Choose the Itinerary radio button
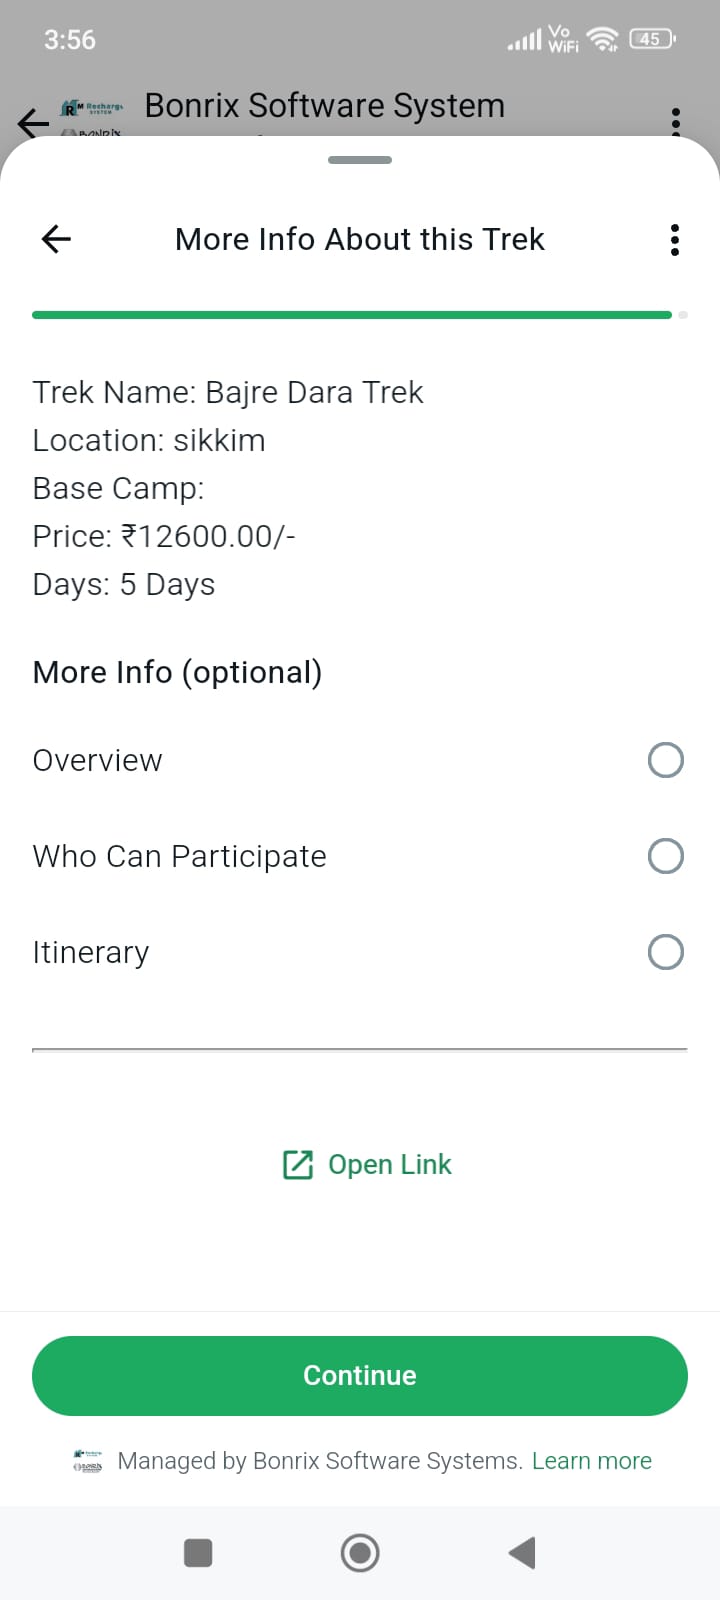The width and height of the screenshot is (720, 1600). 665,952
